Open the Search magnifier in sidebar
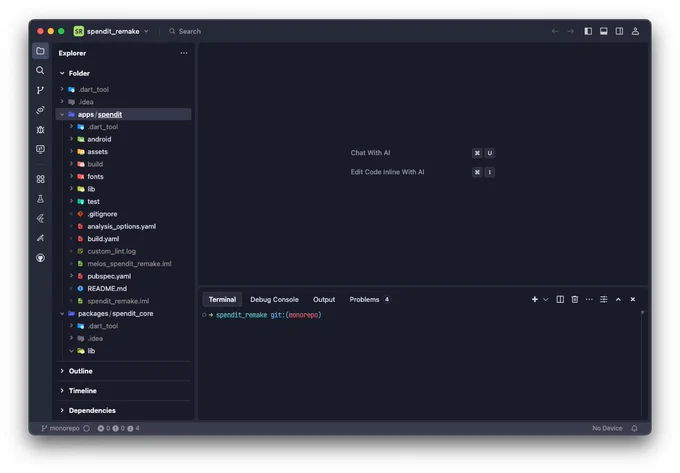680x473 pixels. 40,70
